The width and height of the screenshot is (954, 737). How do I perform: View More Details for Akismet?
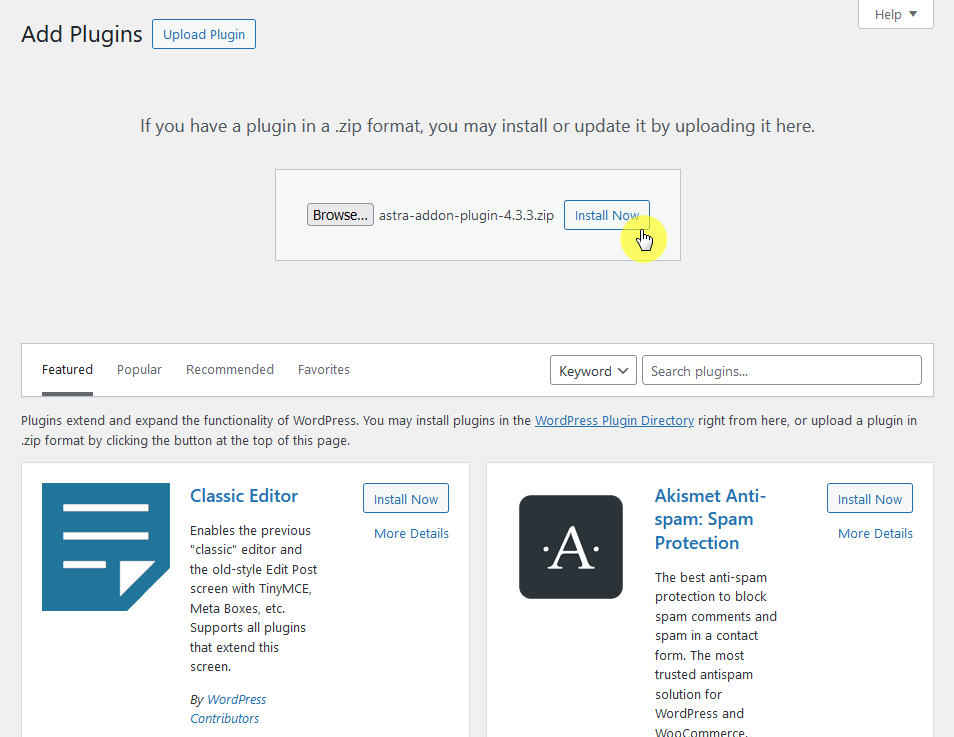click(875, 533)
